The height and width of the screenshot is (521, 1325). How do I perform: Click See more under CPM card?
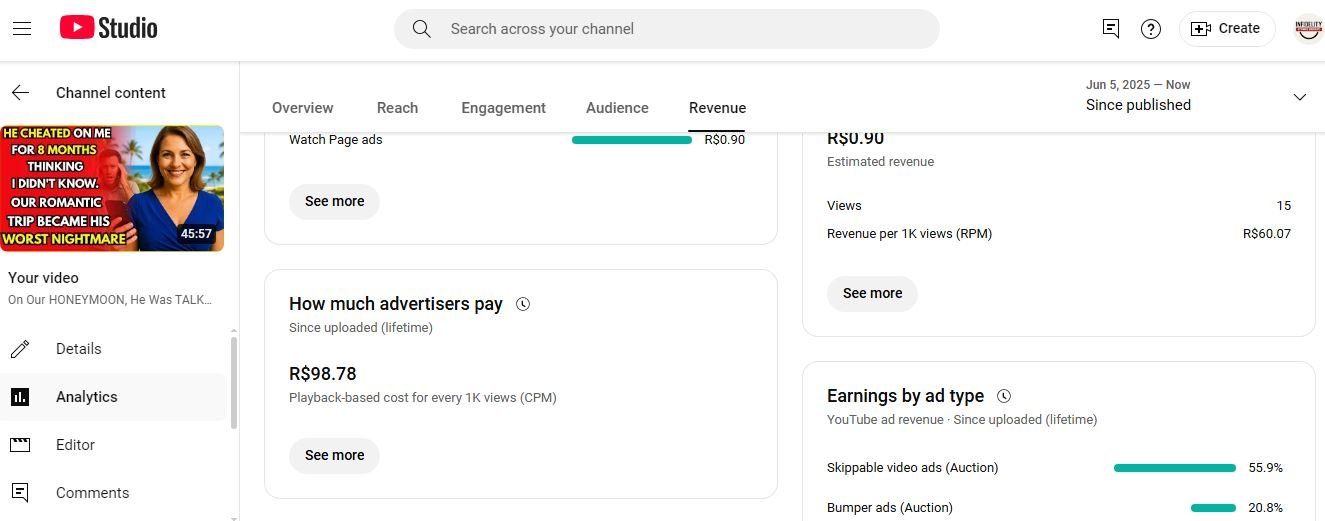(x=334, y=455)
